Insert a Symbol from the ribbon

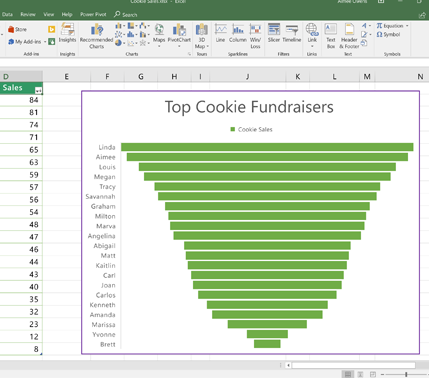pyautogui.click(x=388, y=34)
